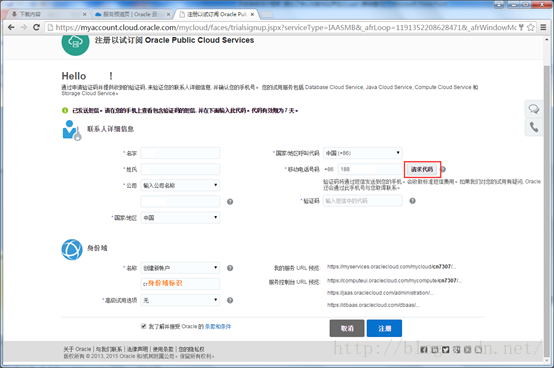Click the 请求代码 button
Image resolution: width=554 pixels, height=368 pixels.
pos(422,169)
